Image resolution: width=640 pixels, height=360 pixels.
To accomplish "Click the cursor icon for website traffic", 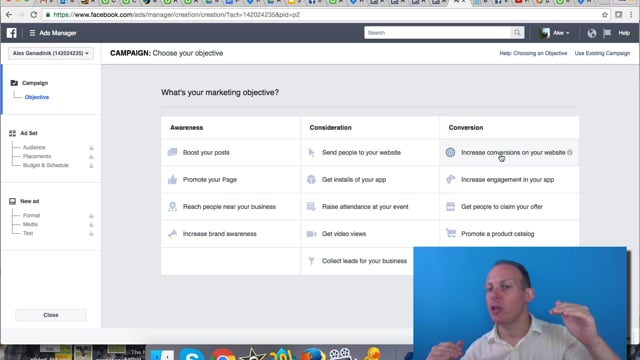I will click(311, 152).
